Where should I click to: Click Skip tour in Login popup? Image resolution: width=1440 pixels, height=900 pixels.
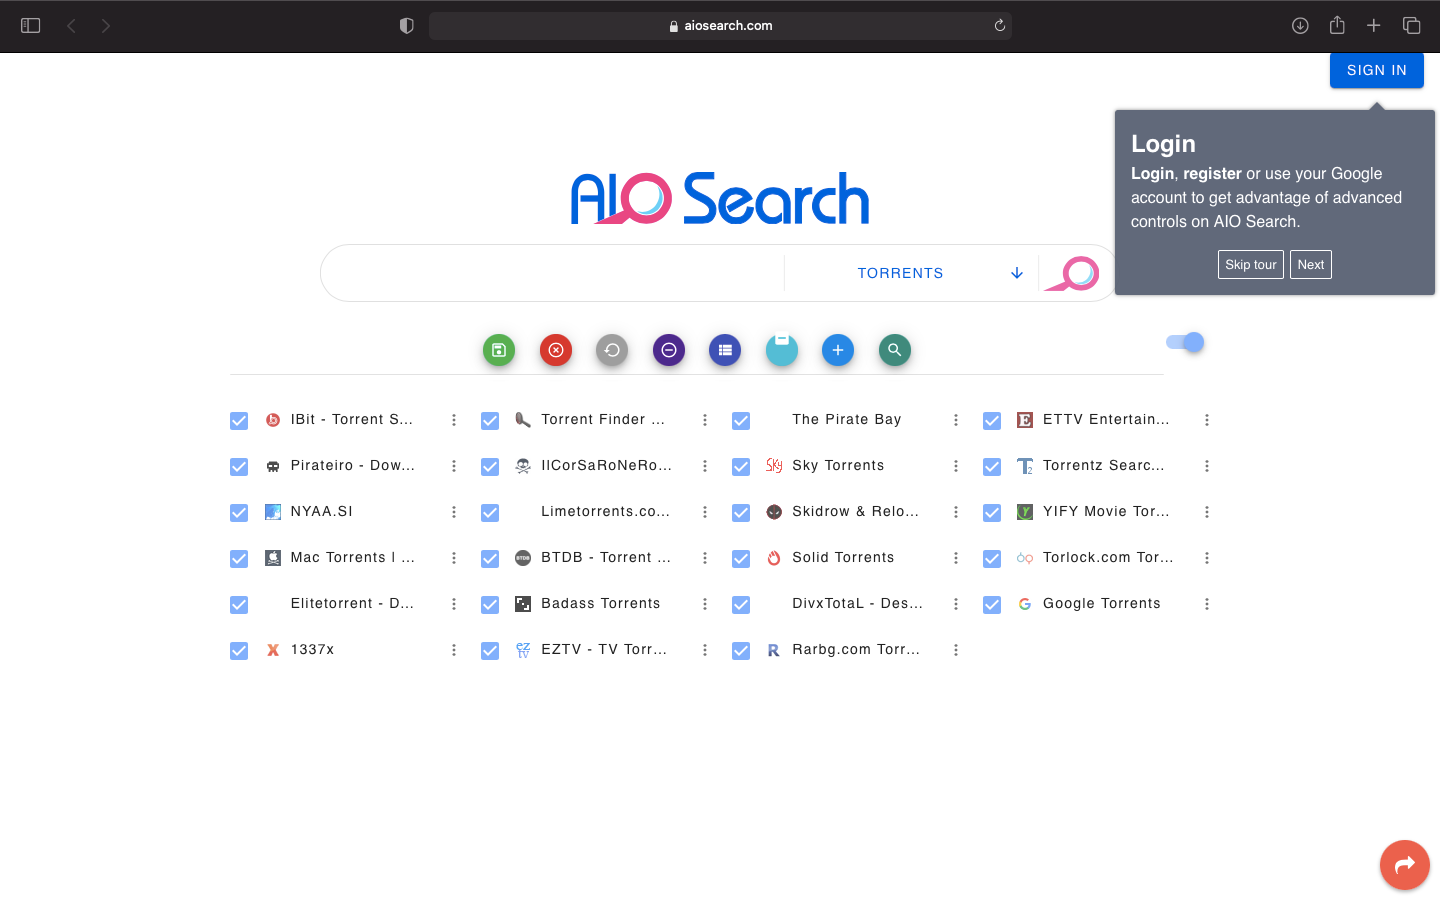[1251, 265]
